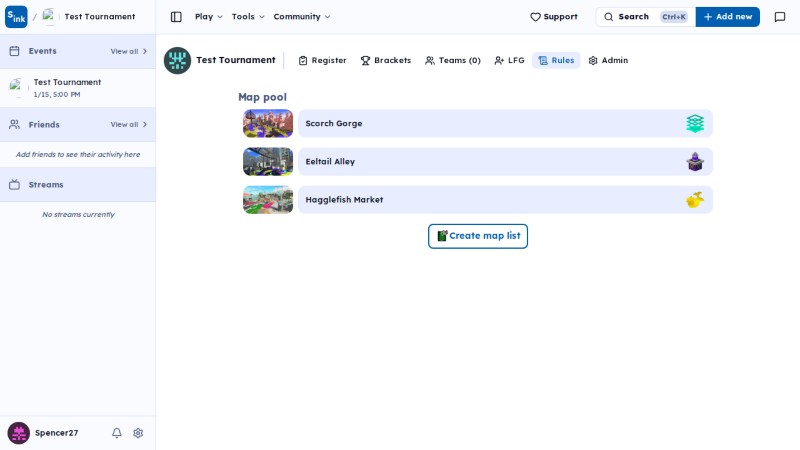
Task: Open the notifications bell
Action: coord(117,433)
